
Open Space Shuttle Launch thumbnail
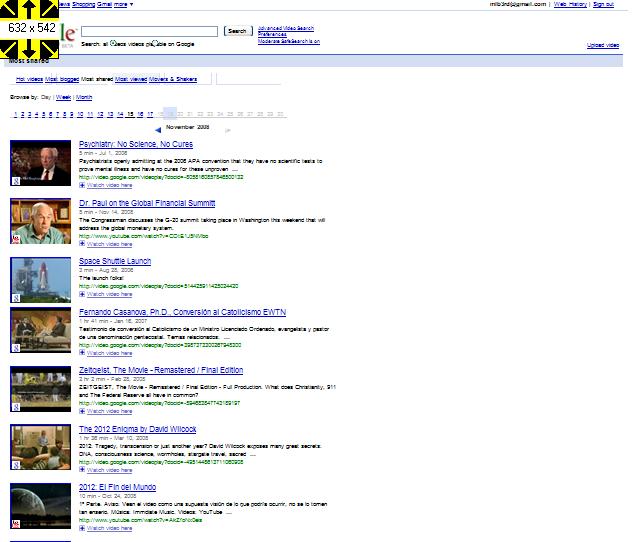click(x=40, y=280)
